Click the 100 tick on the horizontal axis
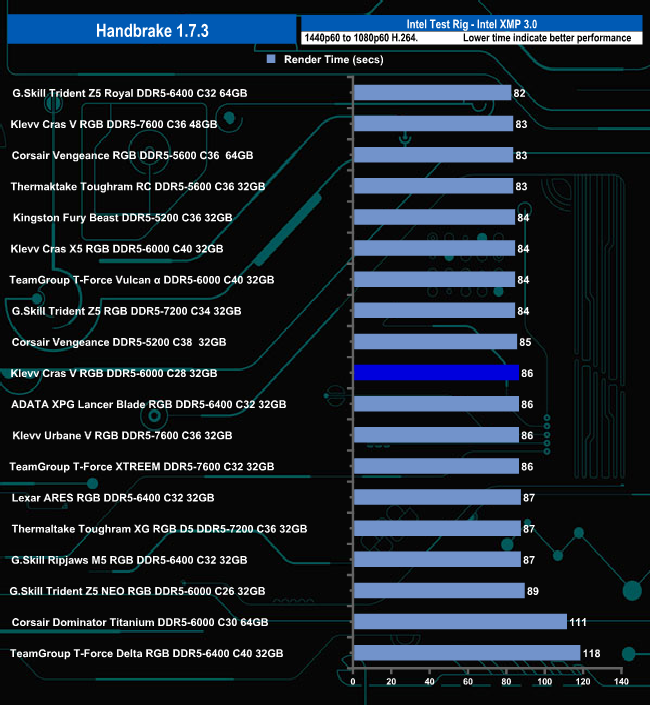This screenshot has height=705, width=650. coord(544,682)
